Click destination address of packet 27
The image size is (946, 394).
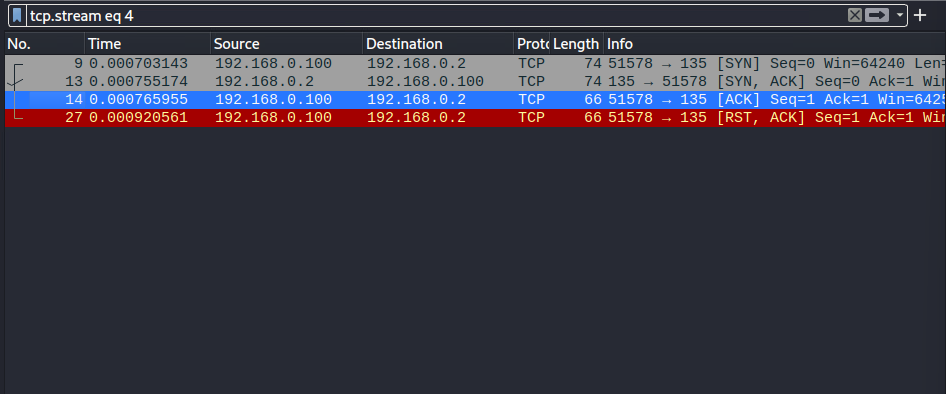[x=416, y=118]
